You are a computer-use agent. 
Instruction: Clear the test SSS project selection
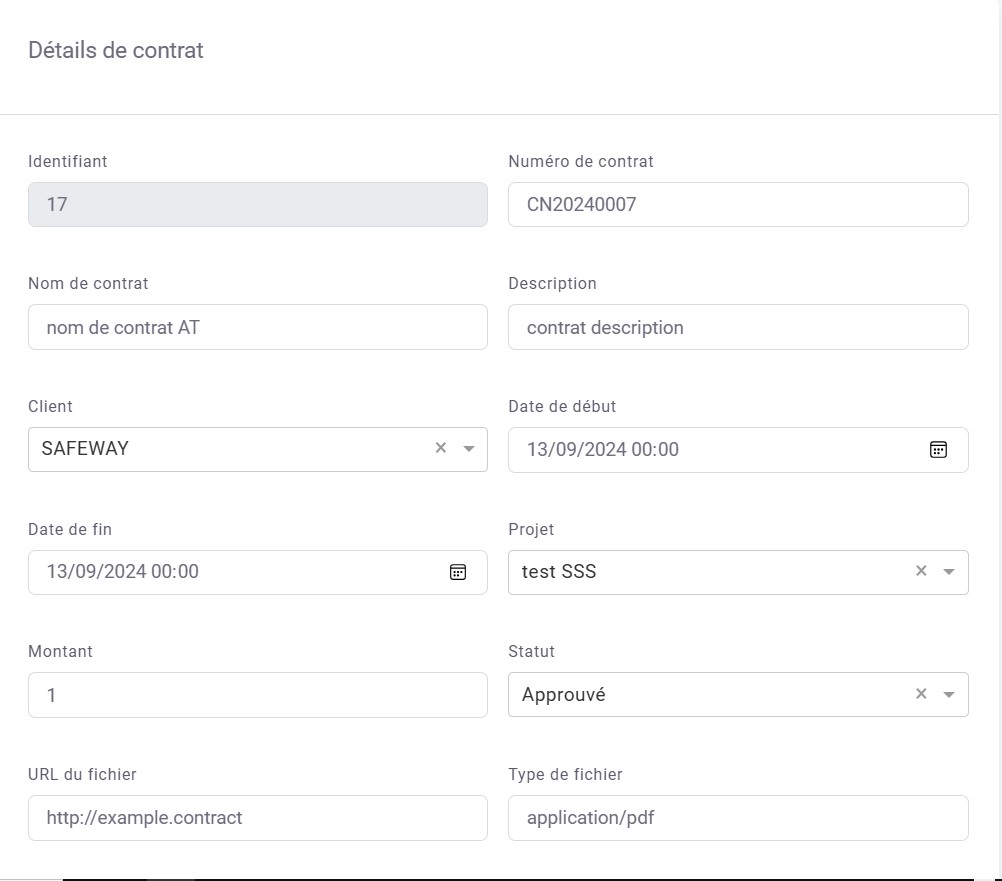click(x=921, y=571)
